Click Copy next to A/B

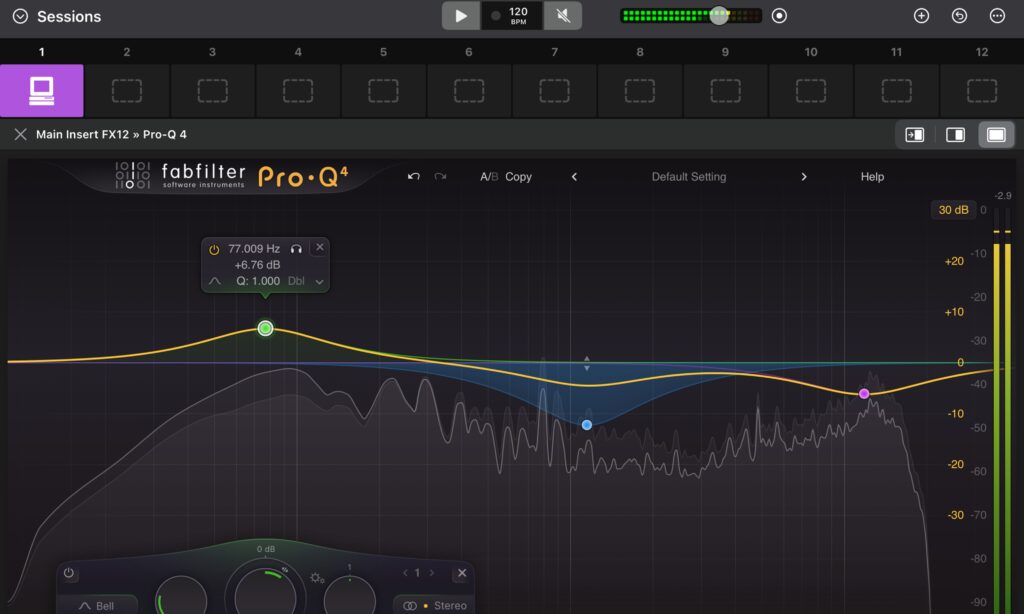518,177
